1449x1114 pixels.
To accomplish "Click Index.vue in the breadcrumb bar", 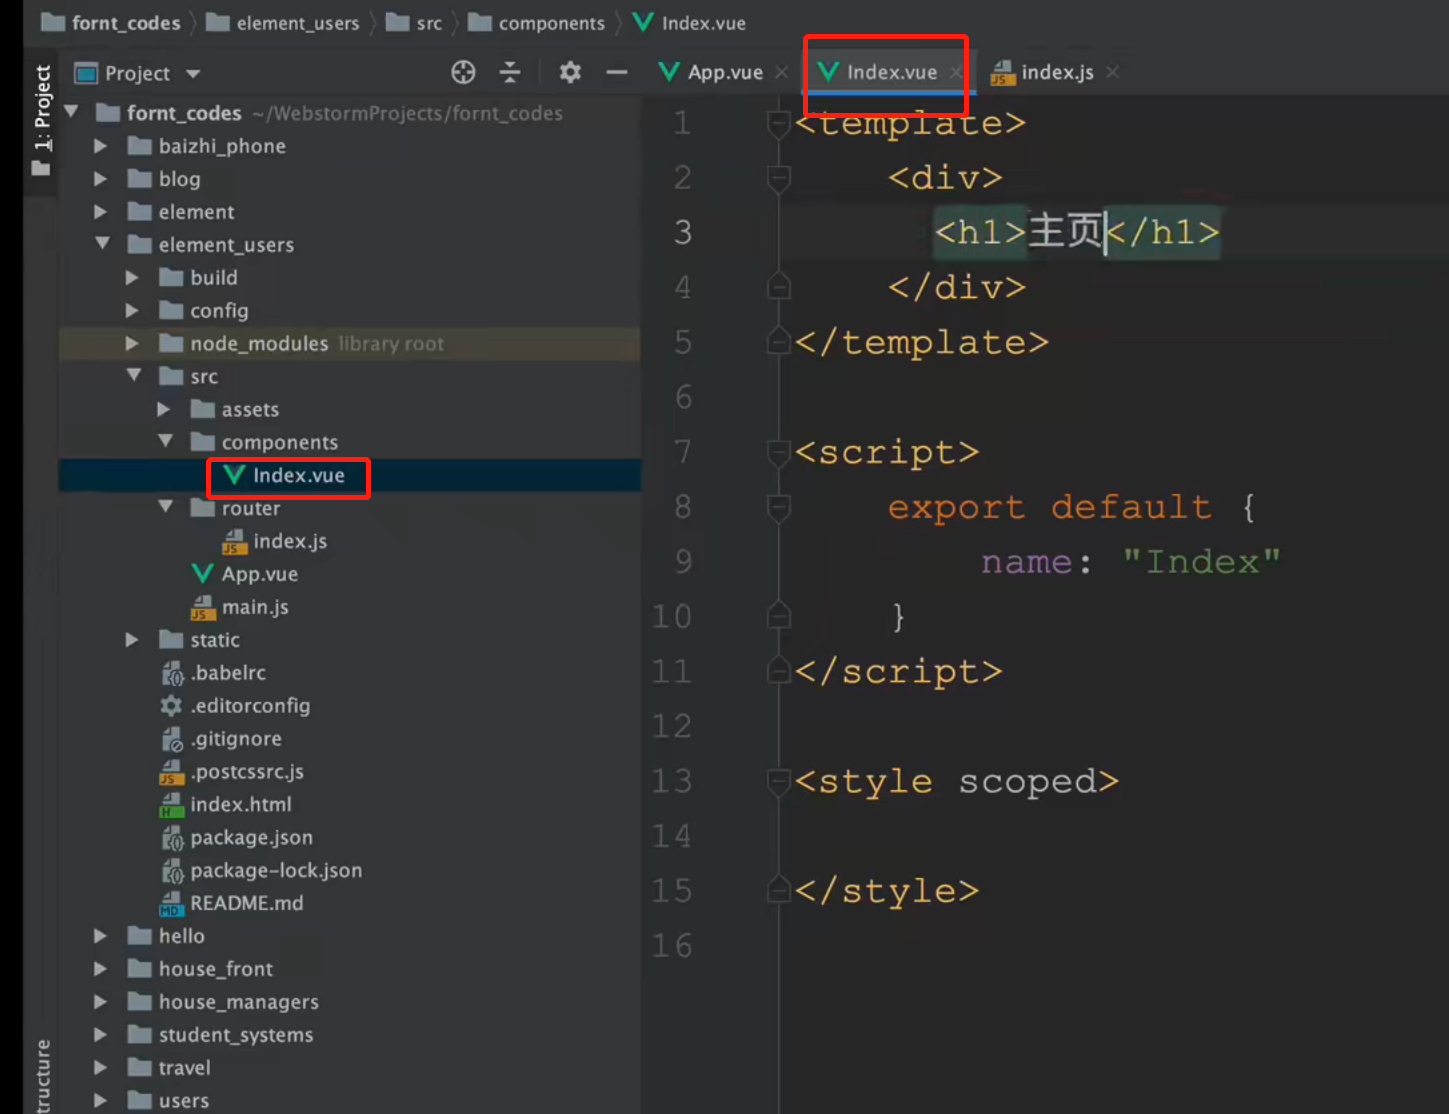I will (x=690, y=22).
